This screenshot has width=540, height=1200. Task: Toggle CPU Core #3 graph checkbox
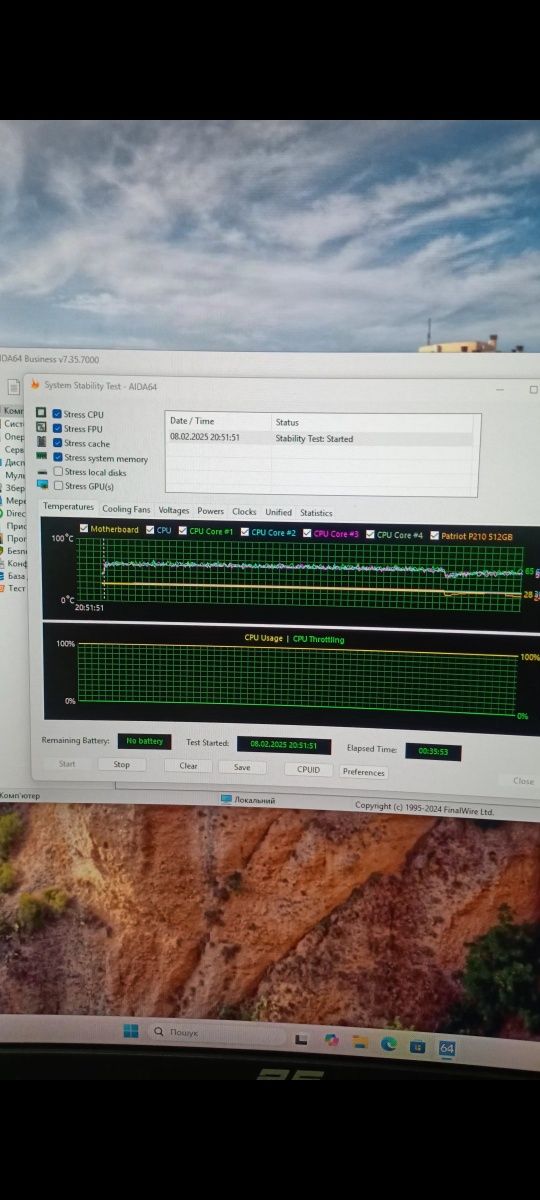click(307, 533)
